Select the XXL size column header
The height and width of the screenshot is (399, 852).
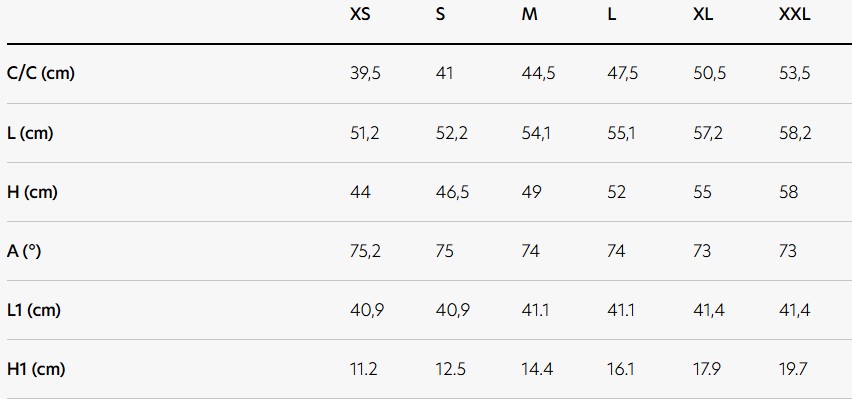point(794,14)
